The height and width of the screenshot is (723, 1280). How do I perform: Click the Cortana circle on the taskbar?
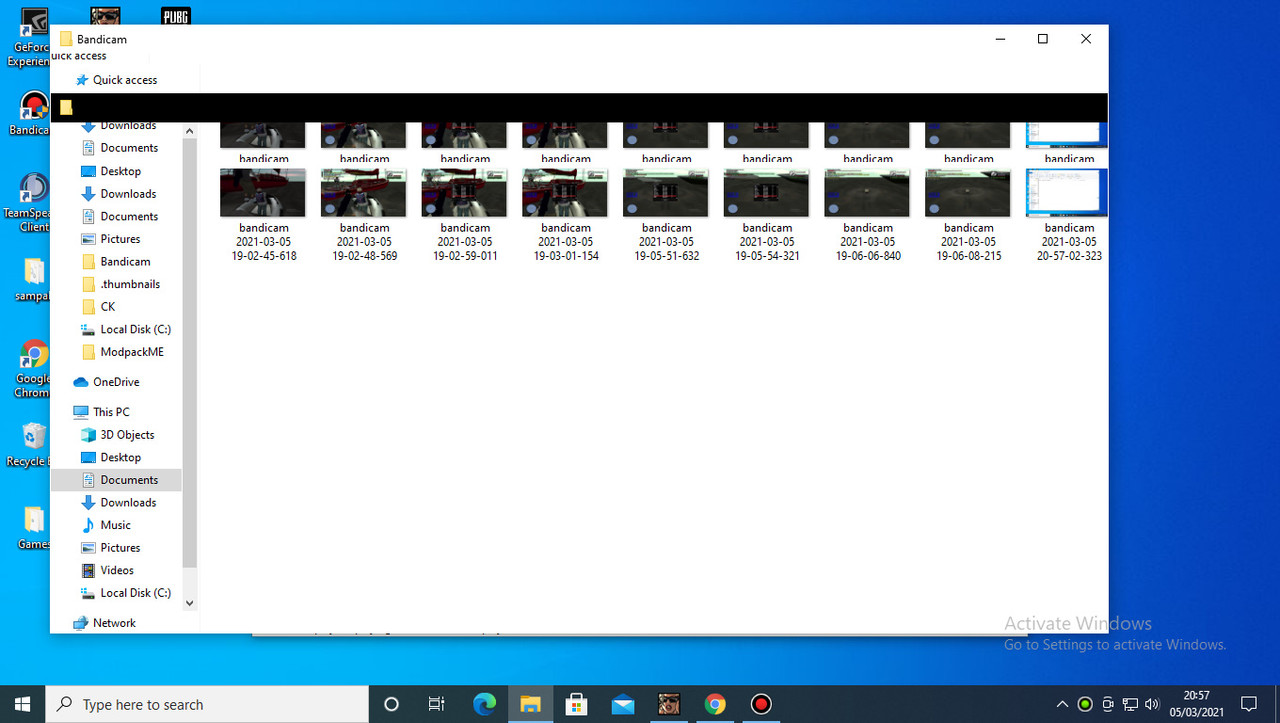(x=391, y=704)
